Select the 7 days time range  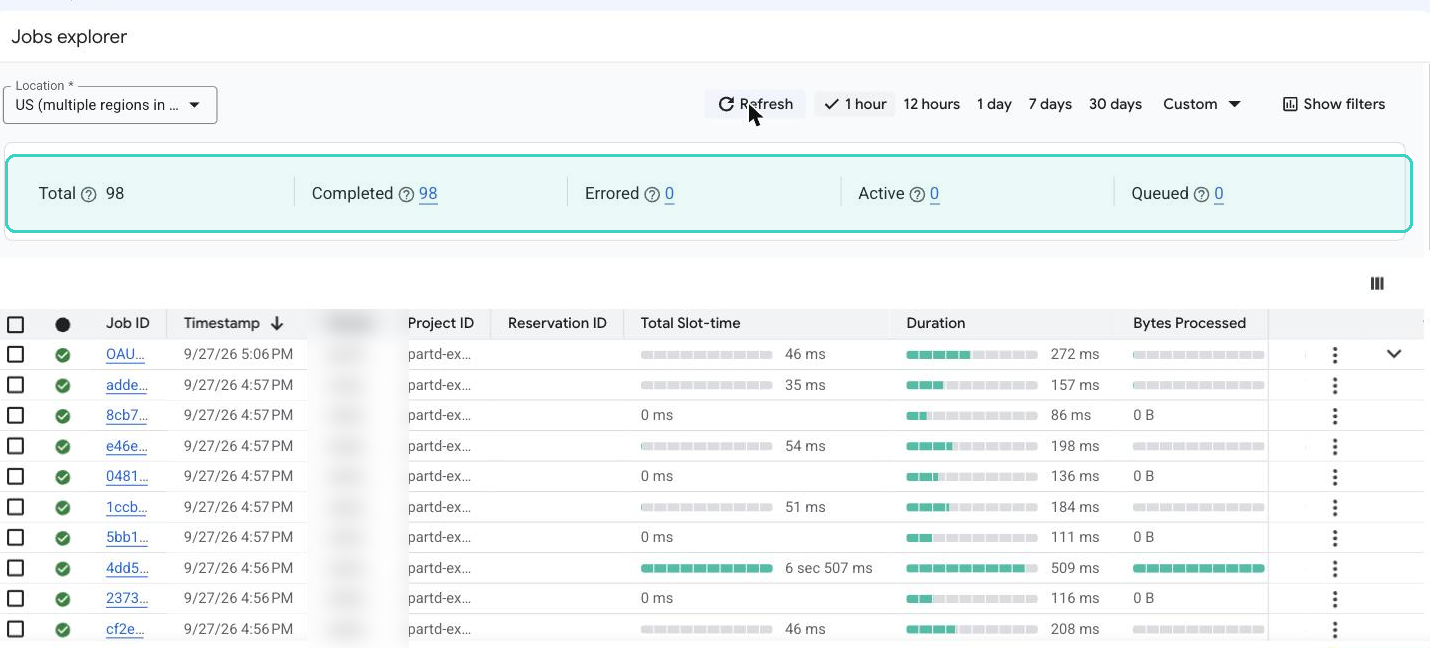[x=1050, y=104]
